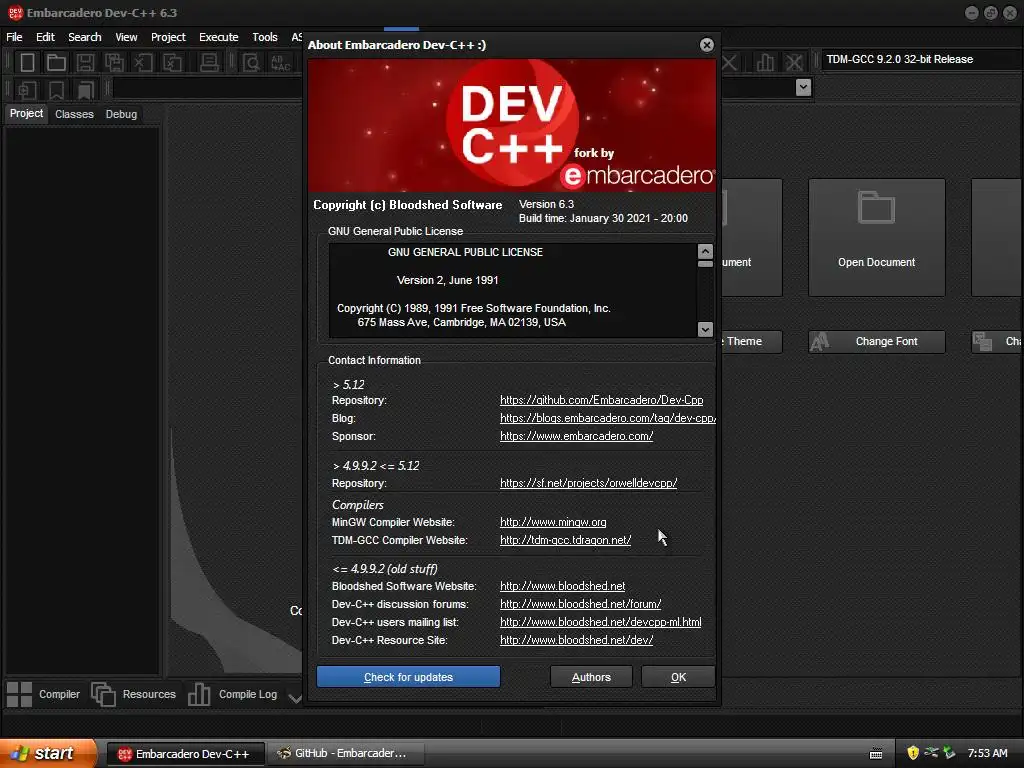Open the Execute menu
1024x768 pixels.
219,37
